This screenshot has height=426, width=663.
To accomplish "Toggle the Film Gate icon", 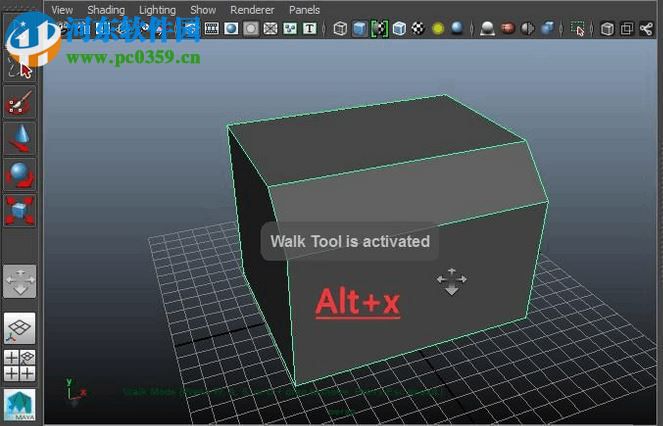I will [211, 28].
